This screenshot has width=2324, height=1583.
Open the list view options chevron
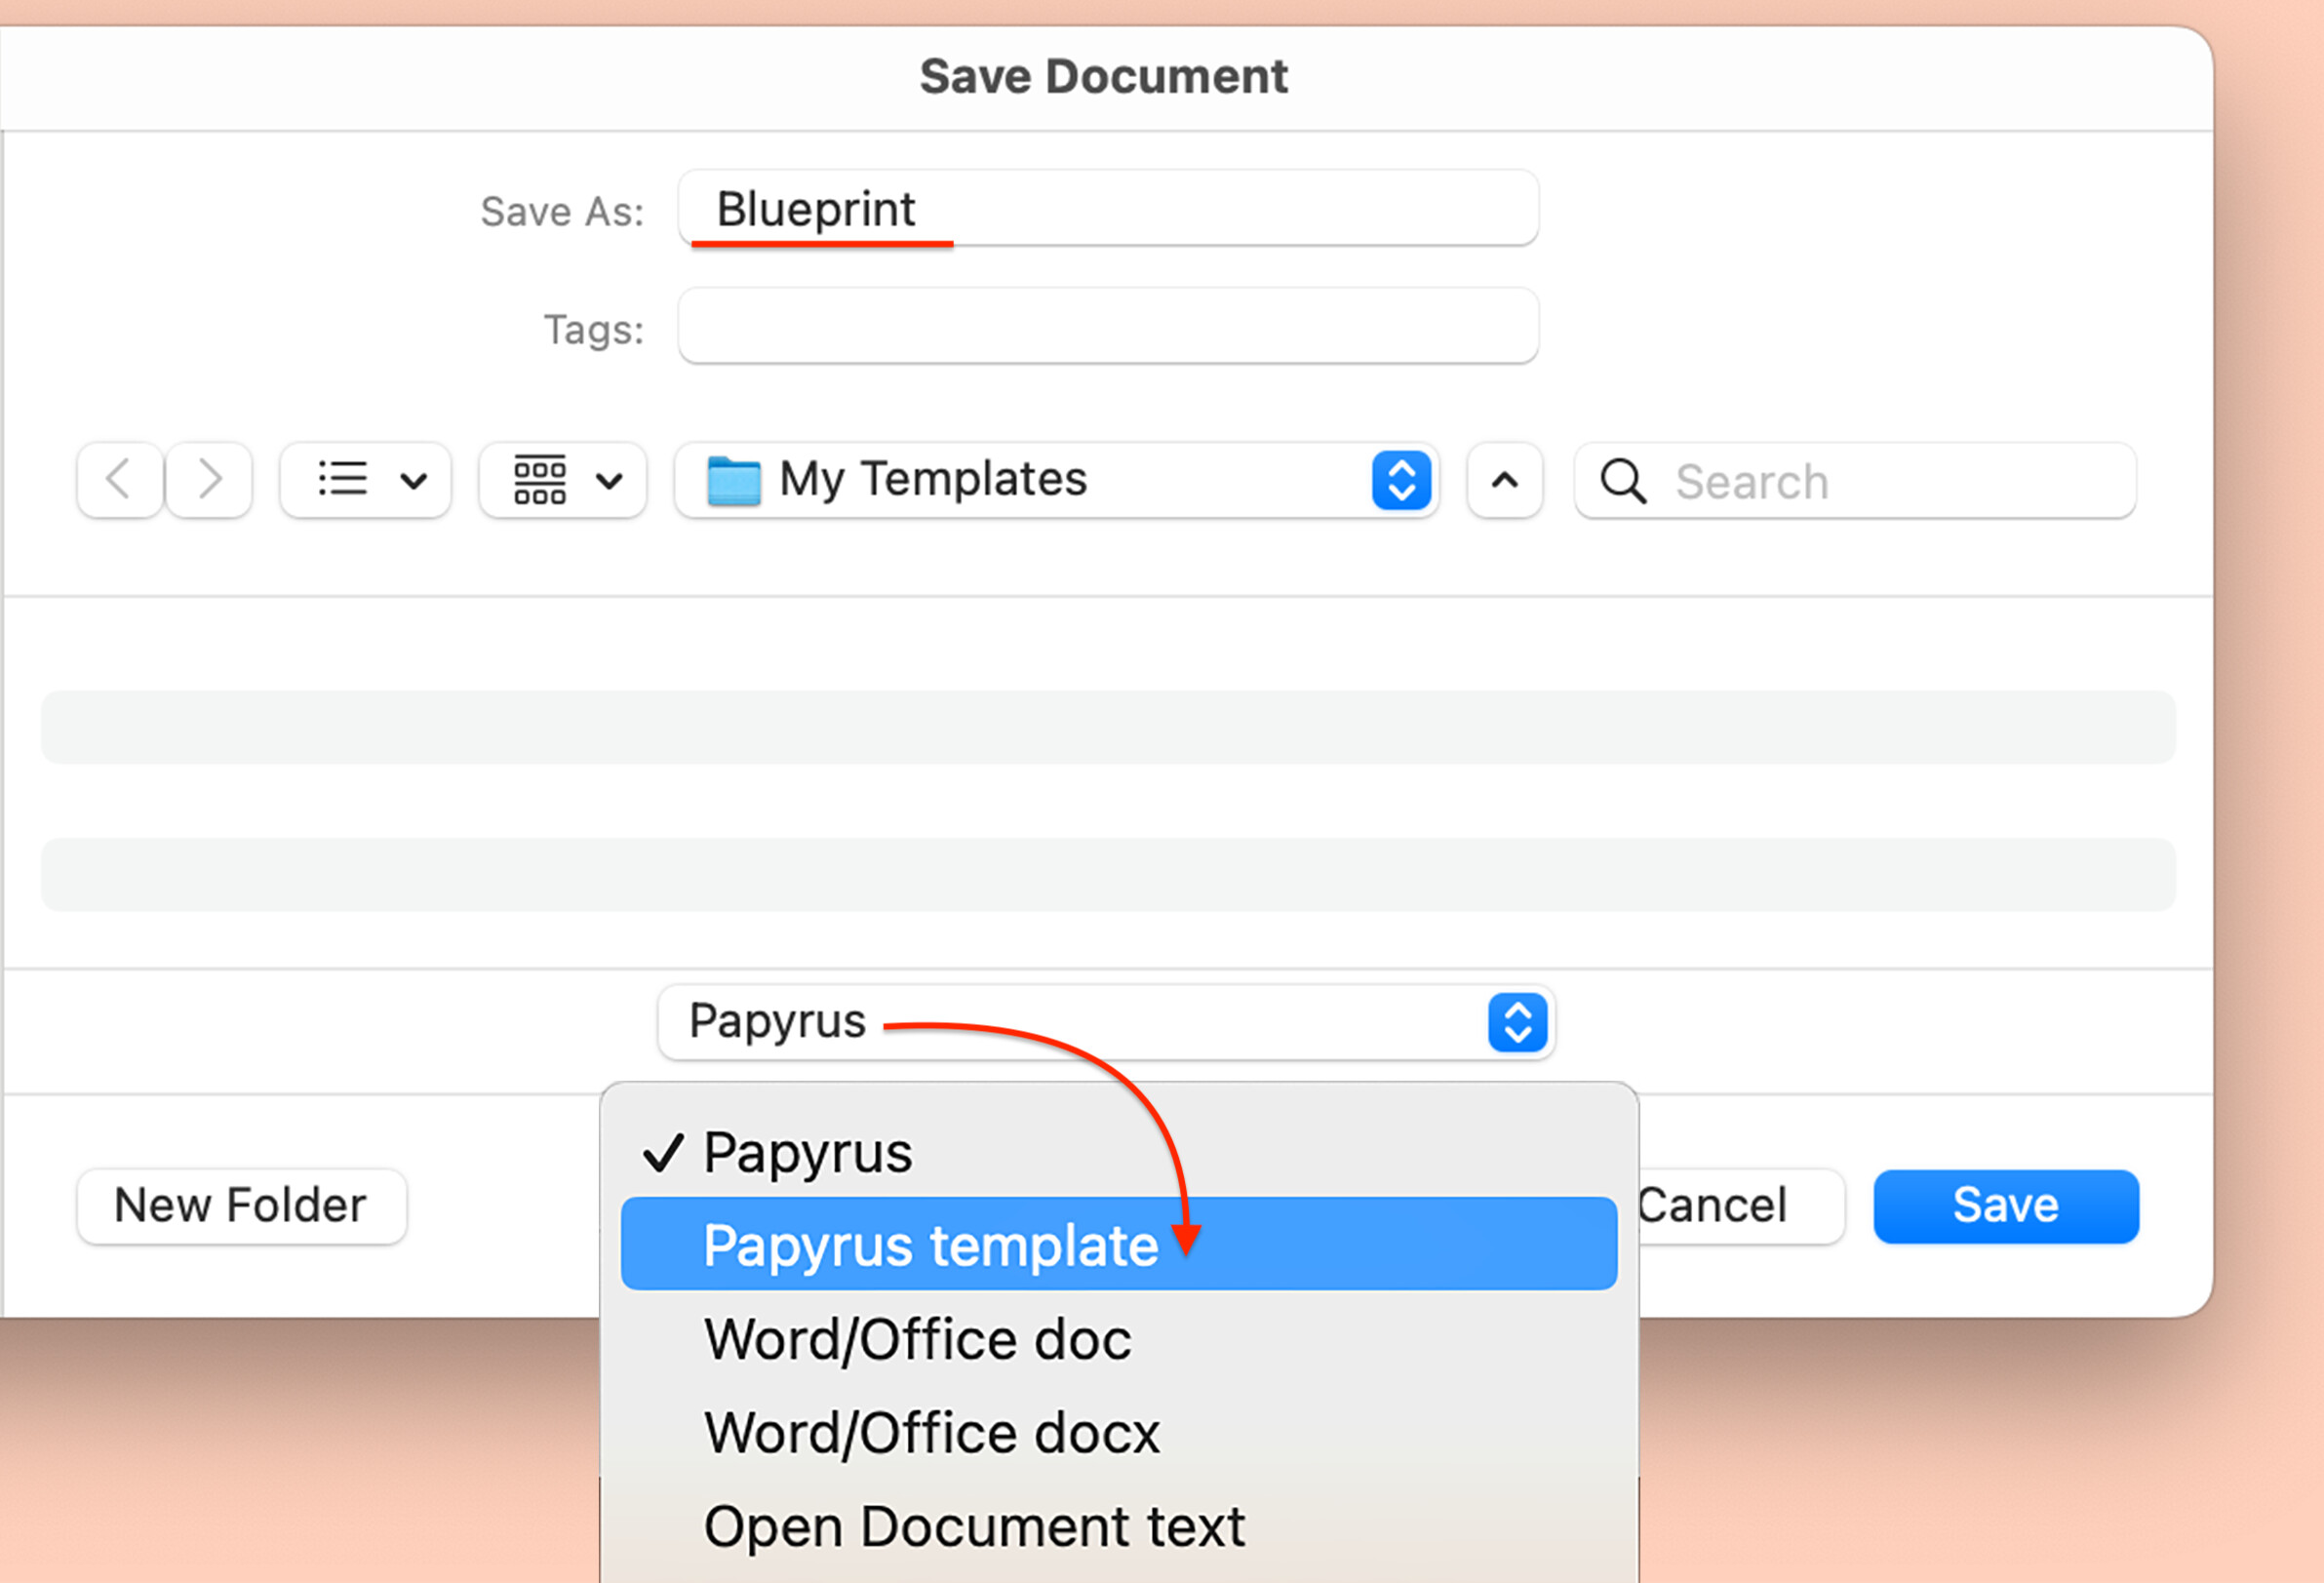(x=413, y=481)
